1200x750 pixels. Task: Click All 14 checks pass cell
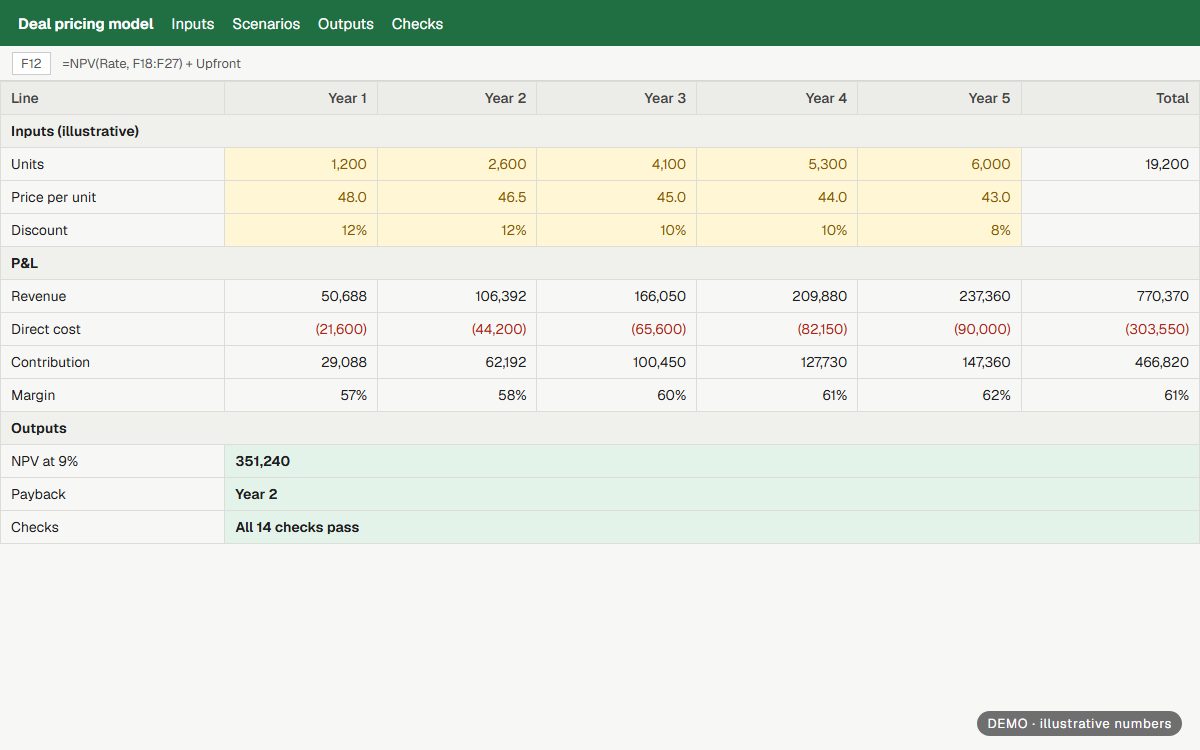[712, 527]
